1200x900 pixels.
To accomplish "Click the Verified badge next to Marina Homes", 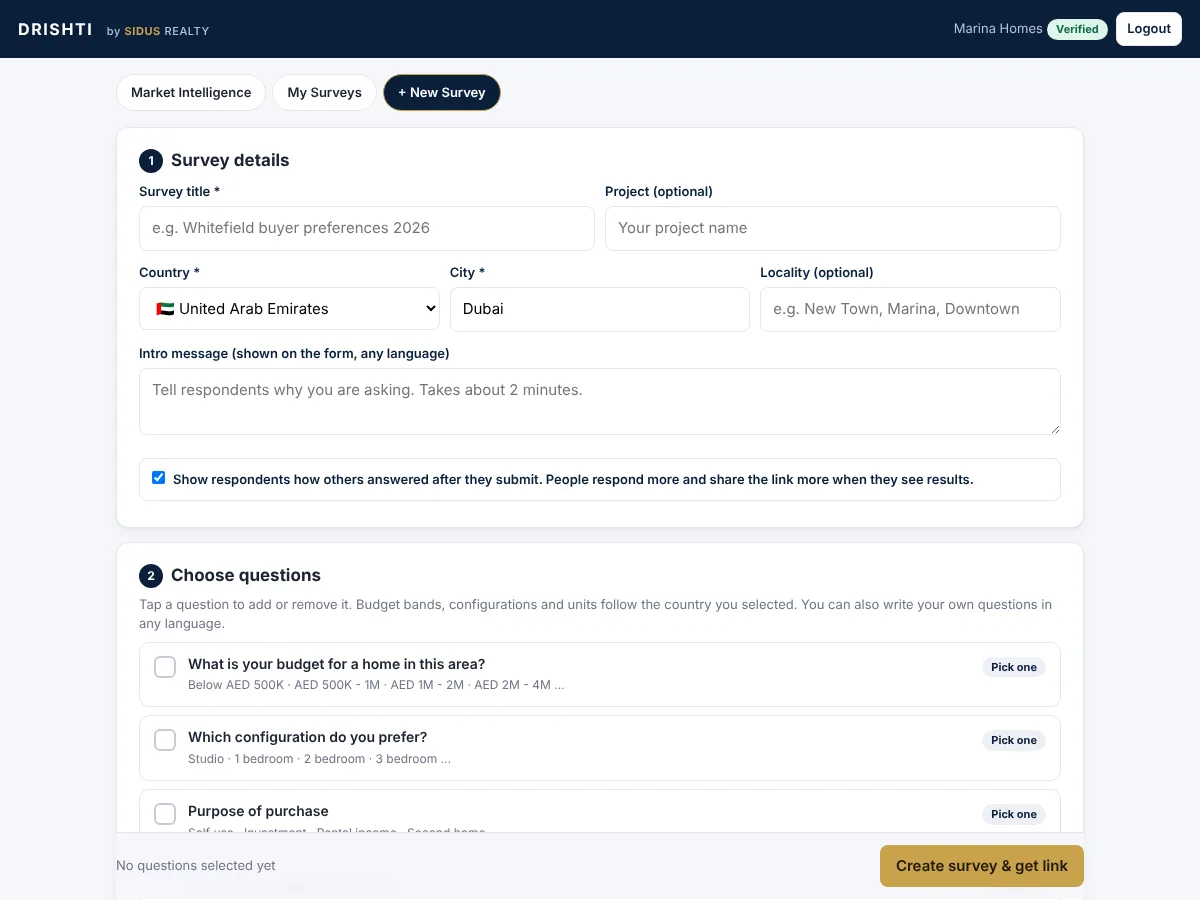I will 1077,29.
